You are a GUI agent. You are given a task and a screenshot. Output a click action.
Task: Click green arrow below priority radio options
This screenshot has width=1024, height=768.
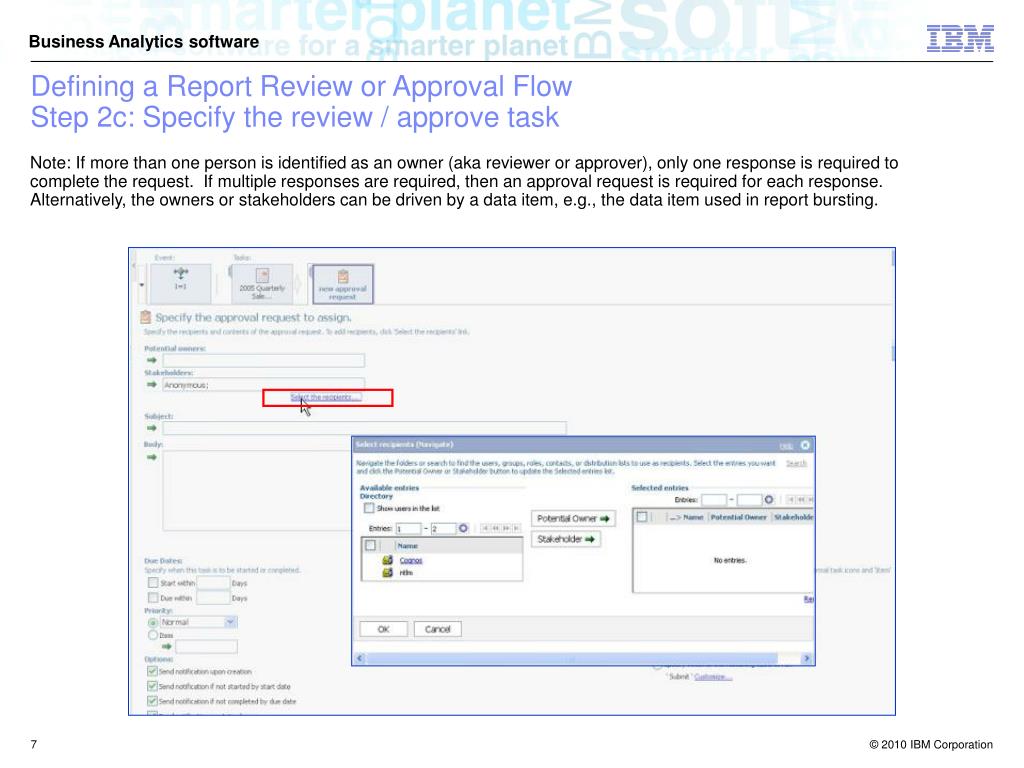(x=167, y=647)
